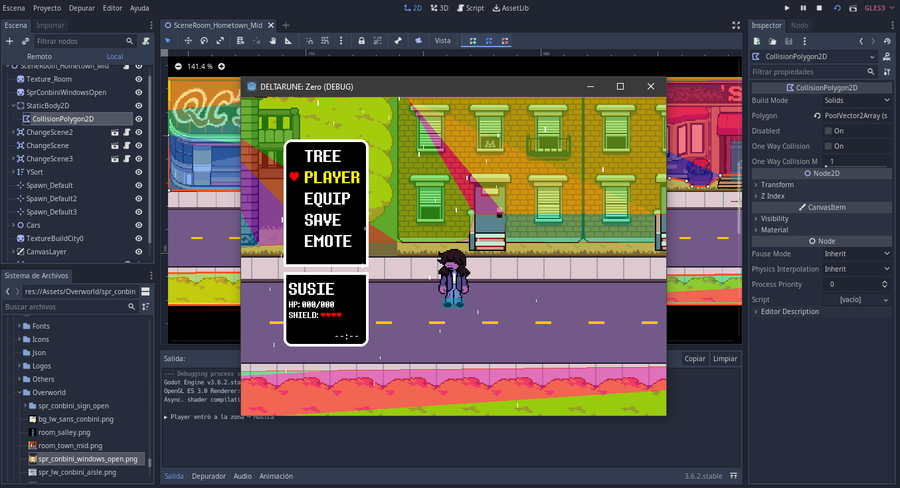Attach script icon in Scene dock
This screenshot has width=900, height=488.
[x=146, y=41]
